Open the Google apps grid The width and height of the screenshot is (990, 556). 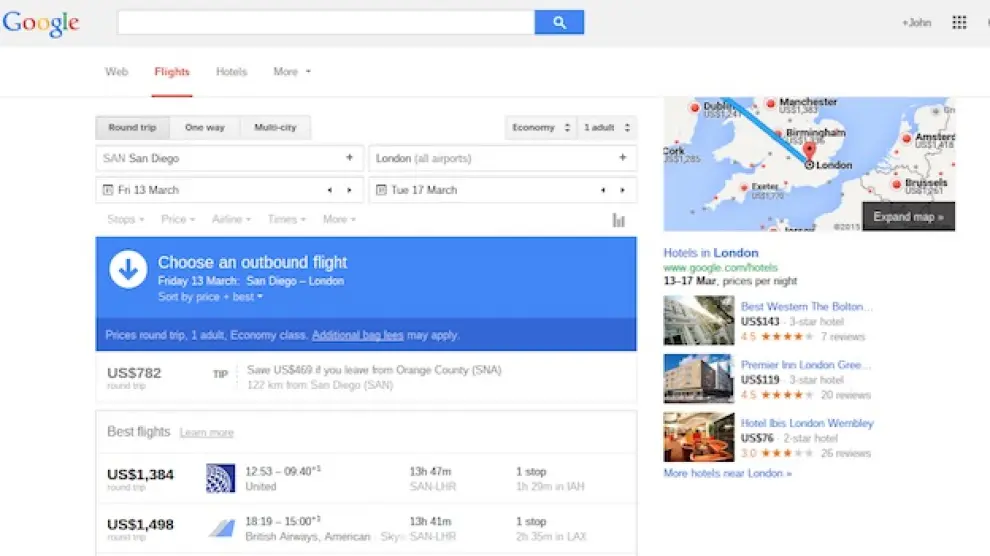tap(959, 22)
